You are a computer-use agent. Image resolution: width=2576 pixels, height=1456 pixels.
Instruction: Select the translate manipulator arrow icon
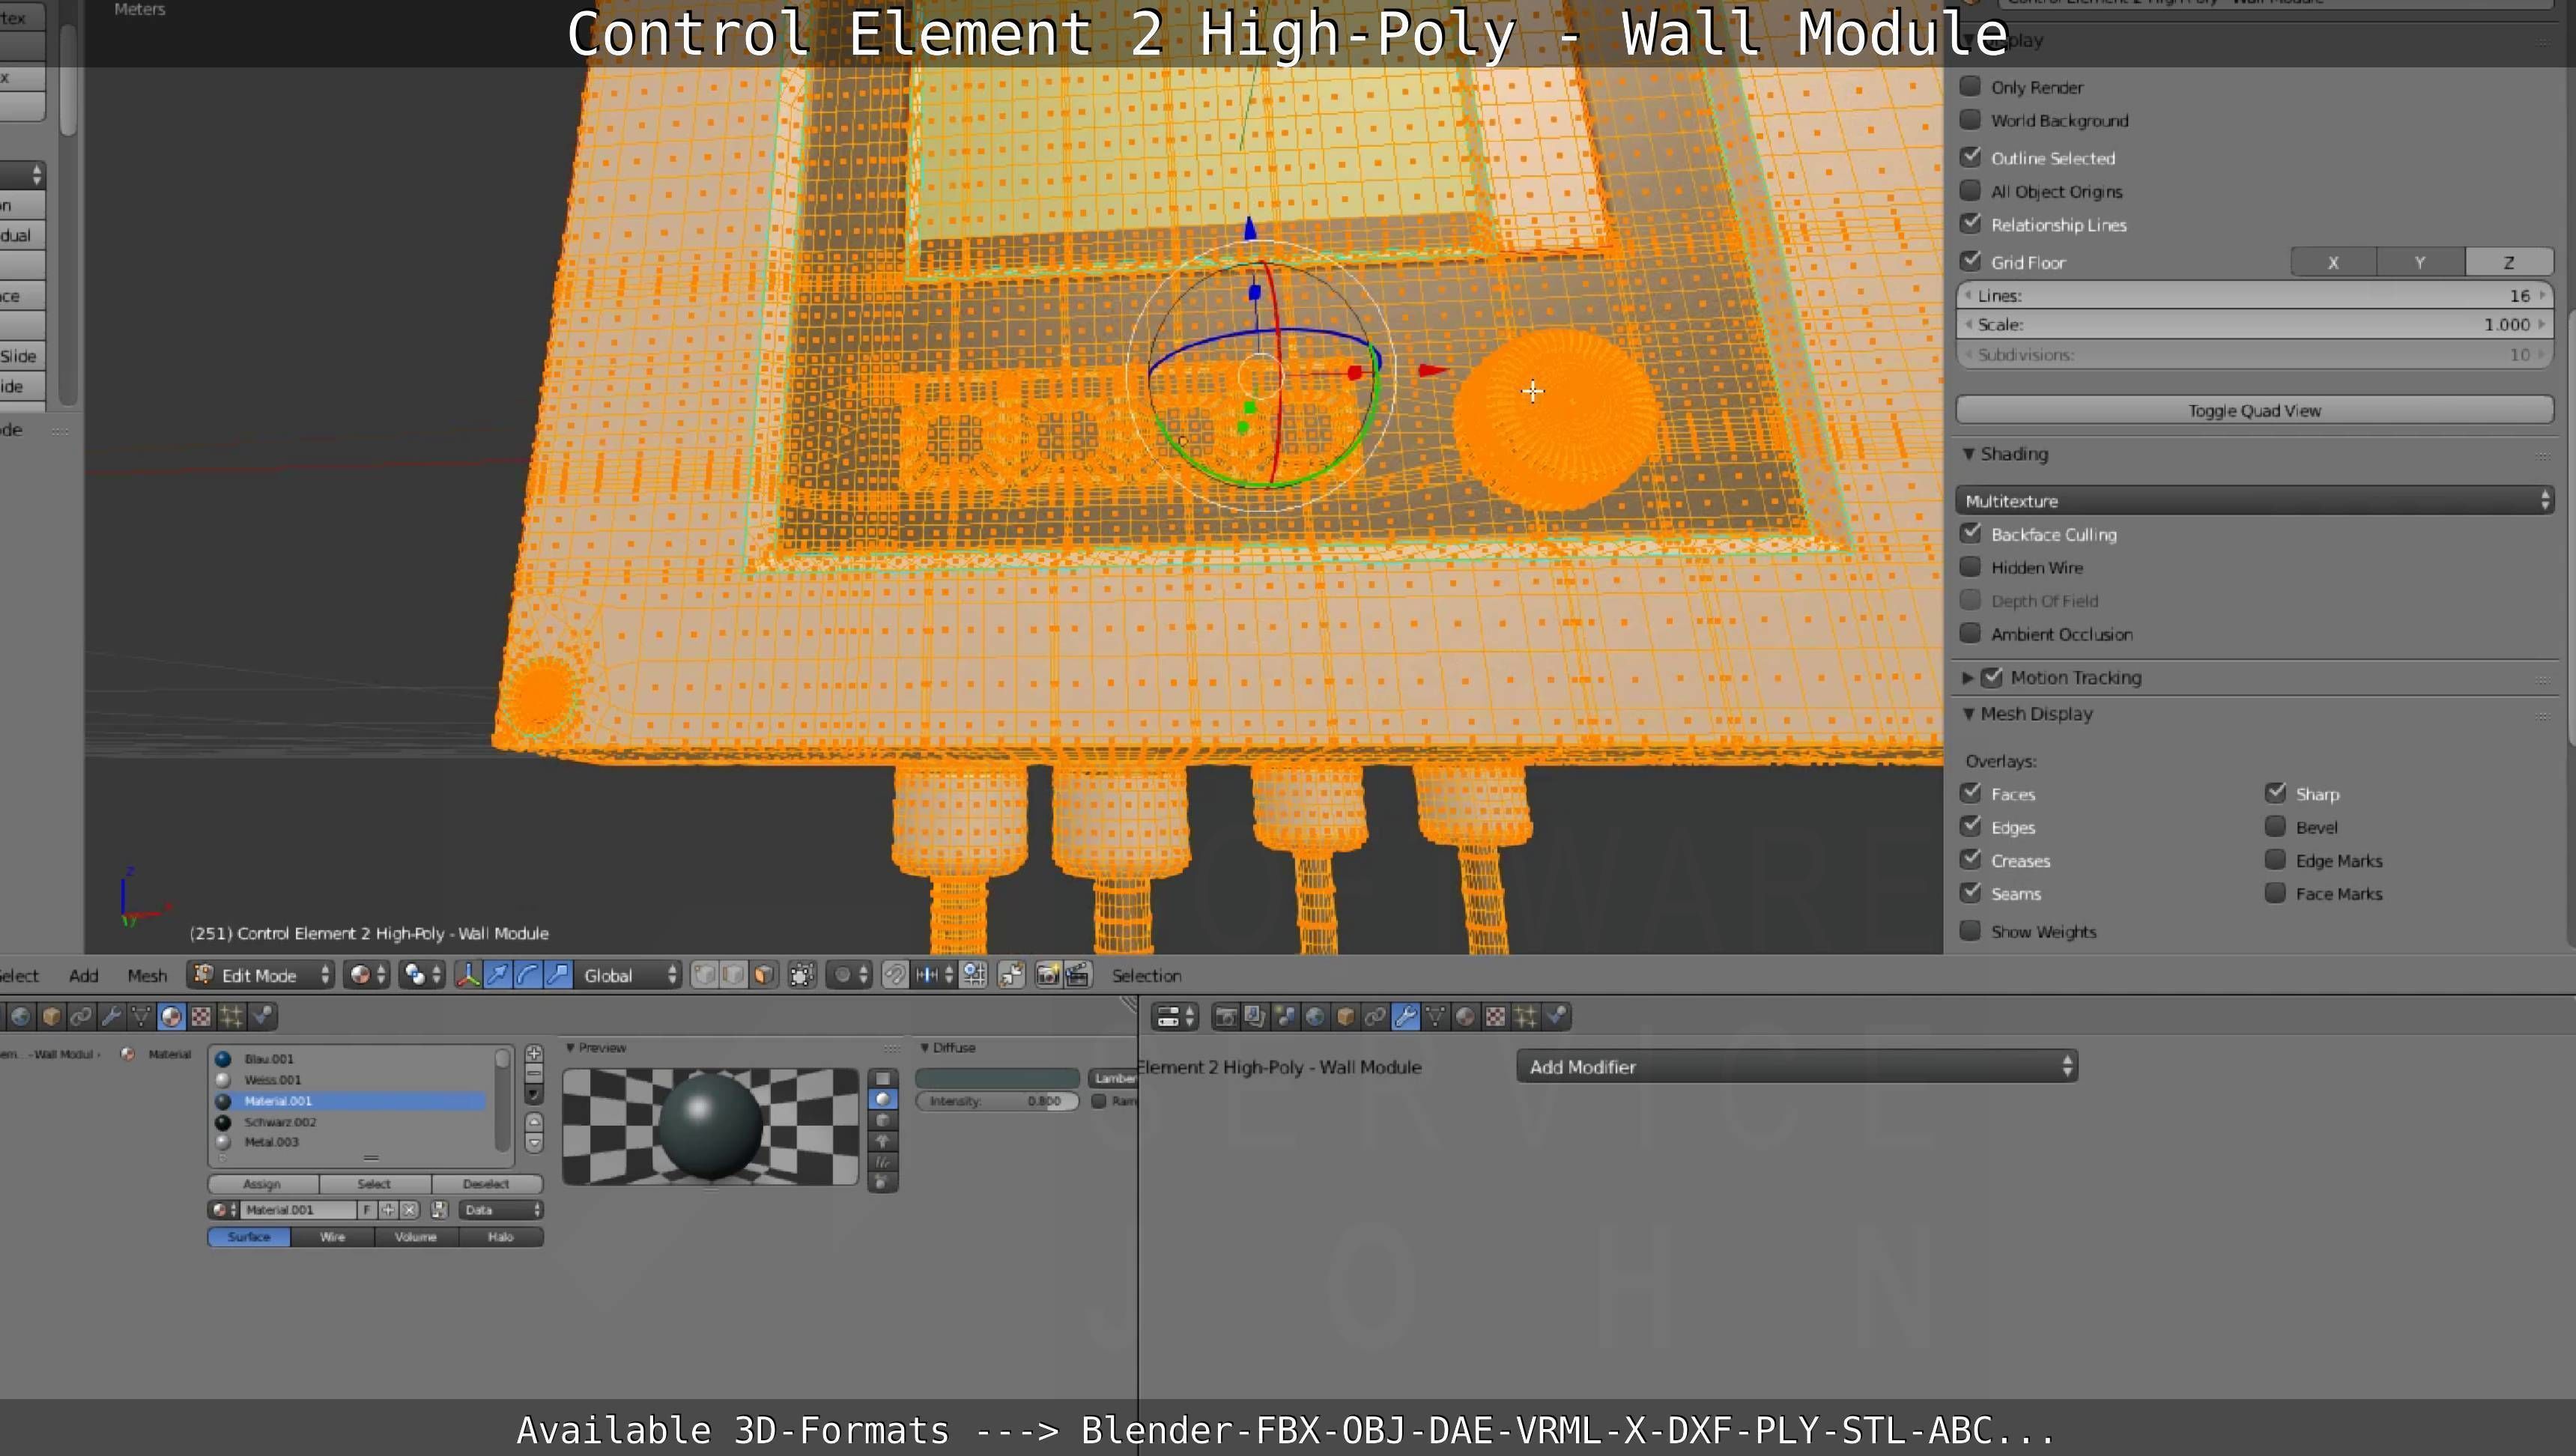(497, 975)
